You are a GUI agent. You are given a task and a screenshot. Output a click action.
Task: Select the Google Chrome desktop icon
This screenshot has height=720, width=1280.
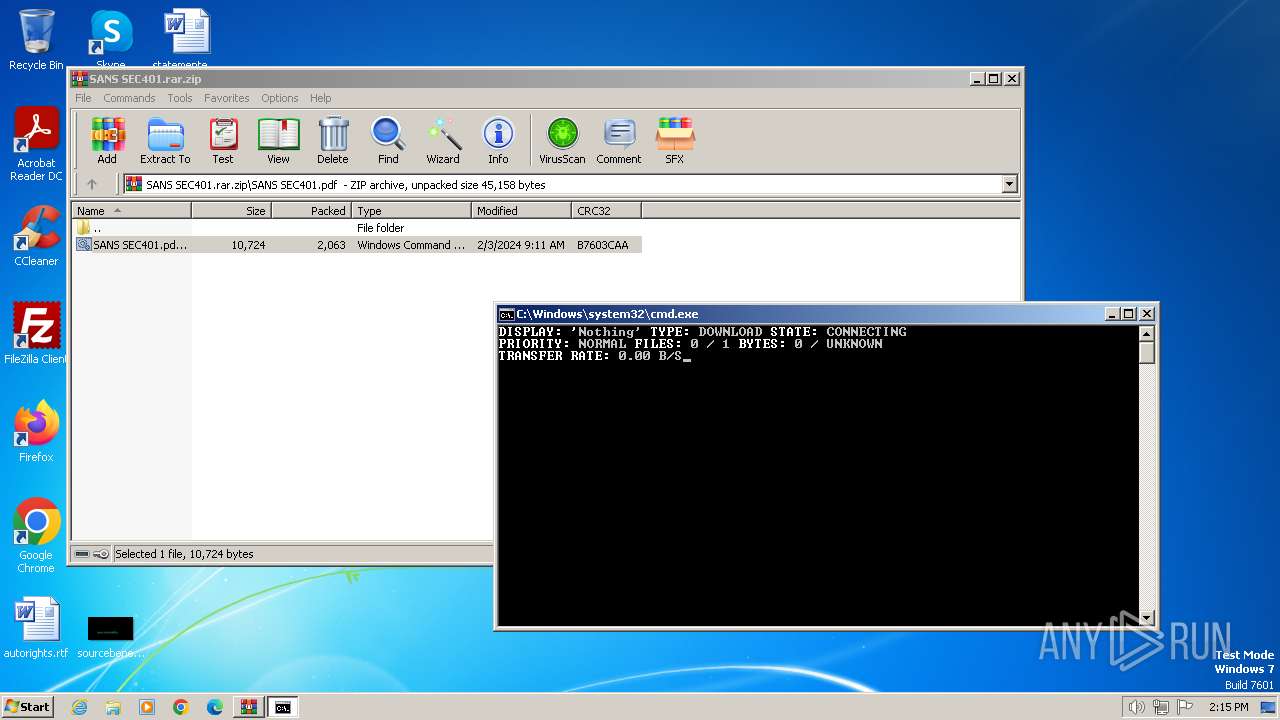pos(36,536)
